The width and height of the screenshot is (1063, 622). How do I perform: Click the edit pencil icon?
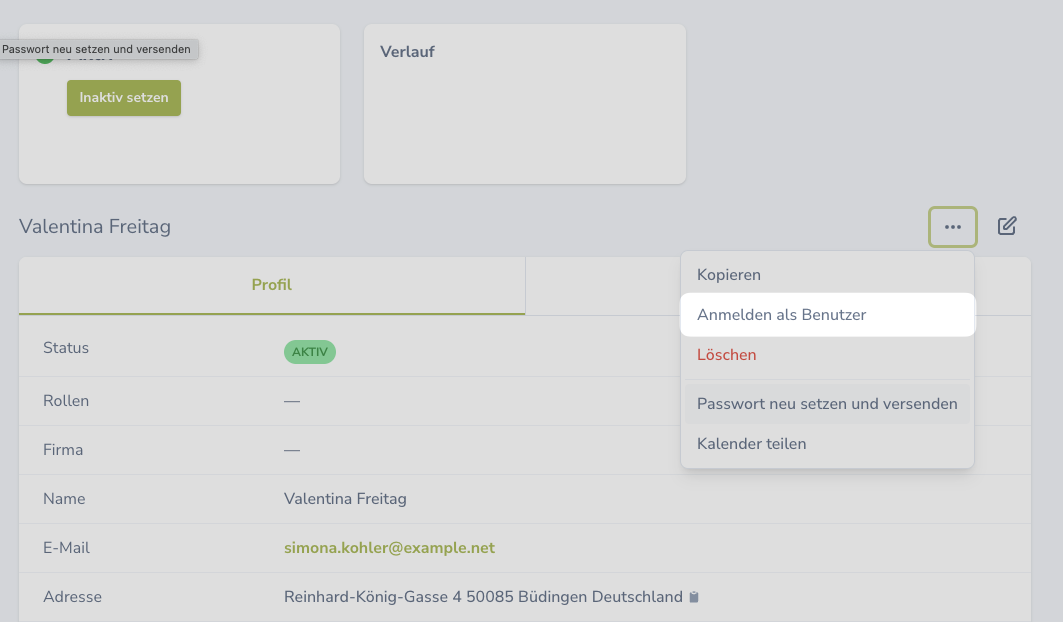1007,226
